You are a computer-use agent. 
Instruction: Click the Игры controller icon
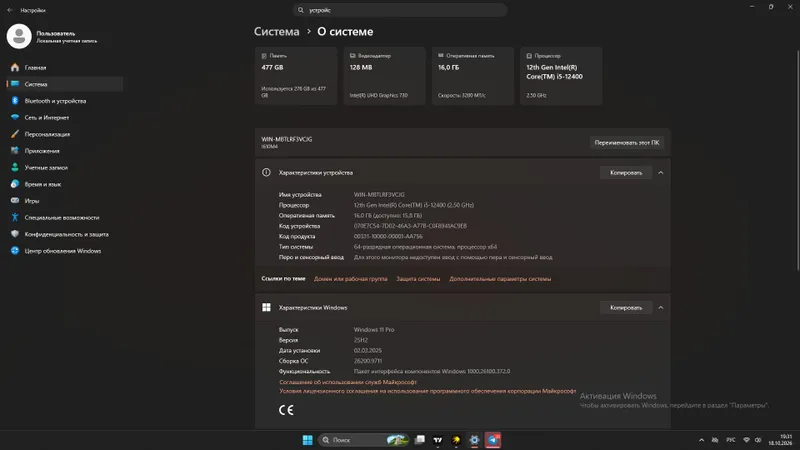[15, 201]
